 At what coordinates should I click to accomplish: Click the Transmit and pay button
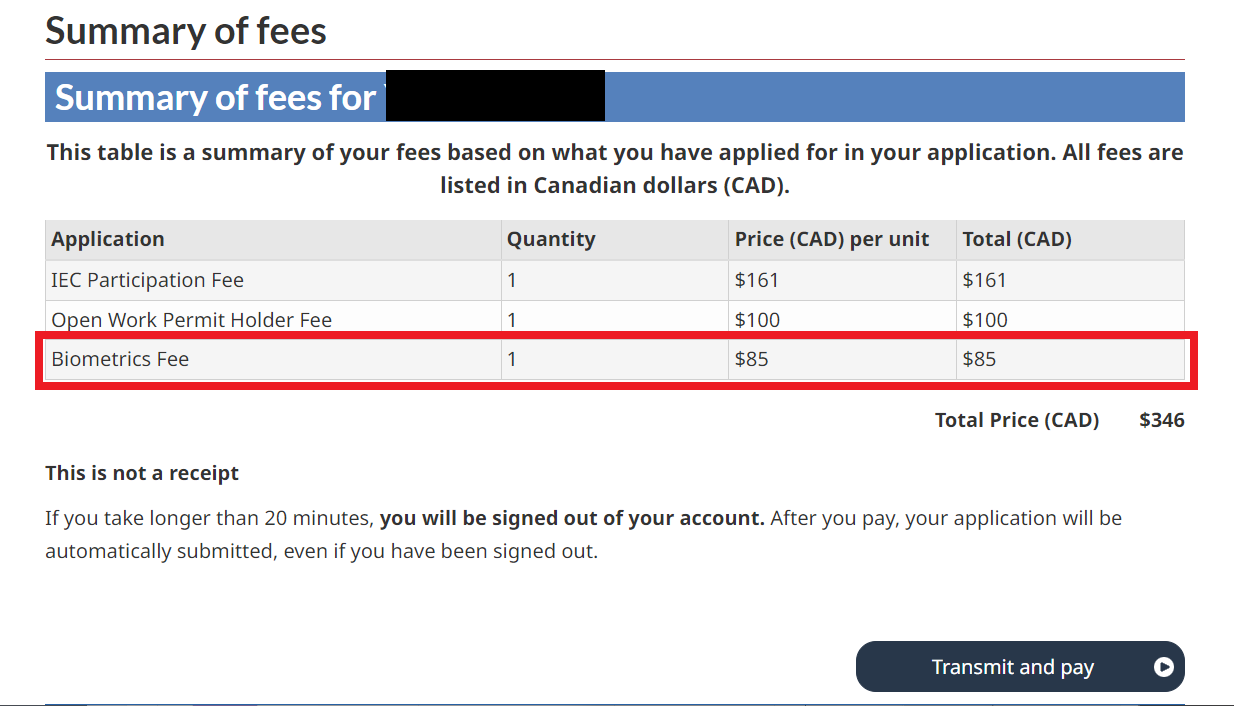click(x=1020, y=667)
